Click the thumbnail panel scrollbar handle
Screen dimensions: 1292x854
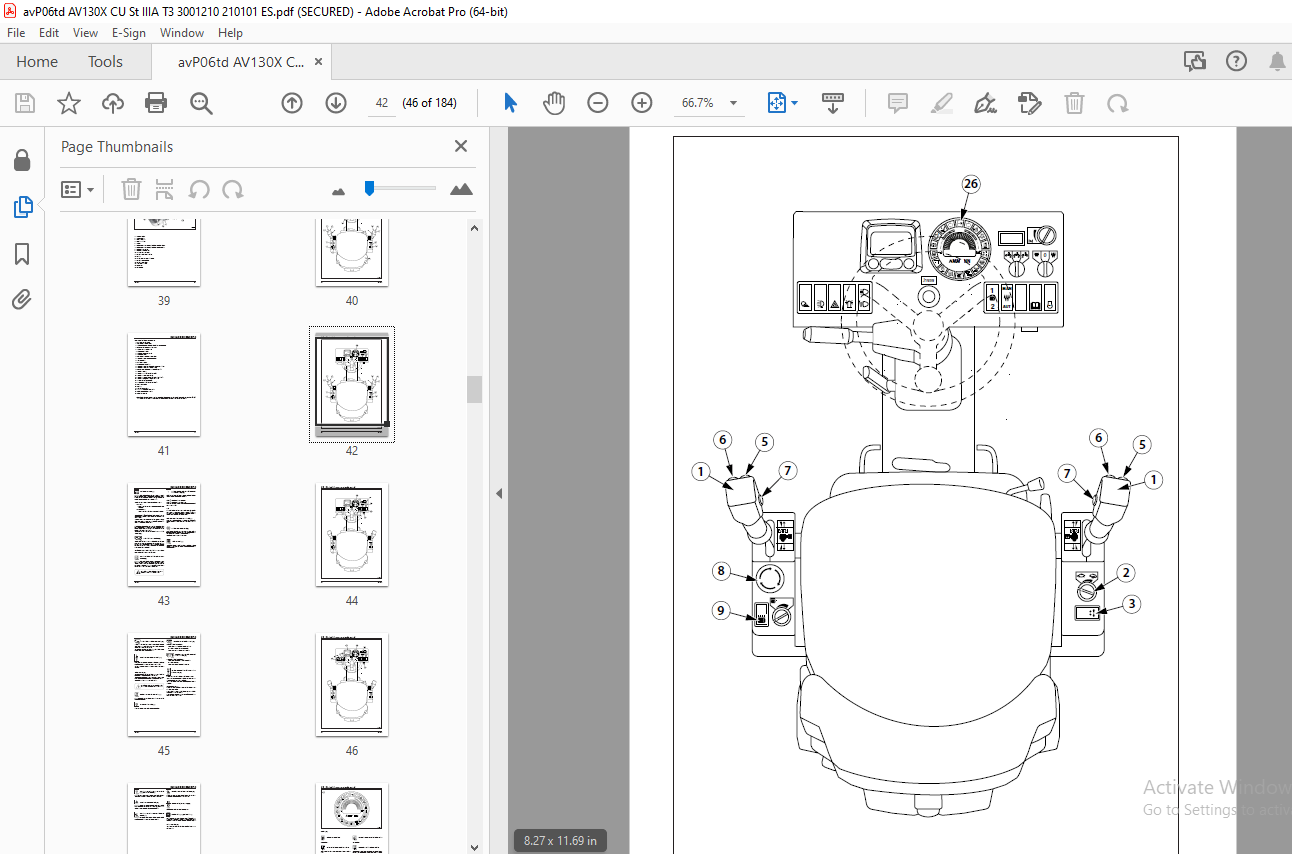tap(475, 390)
